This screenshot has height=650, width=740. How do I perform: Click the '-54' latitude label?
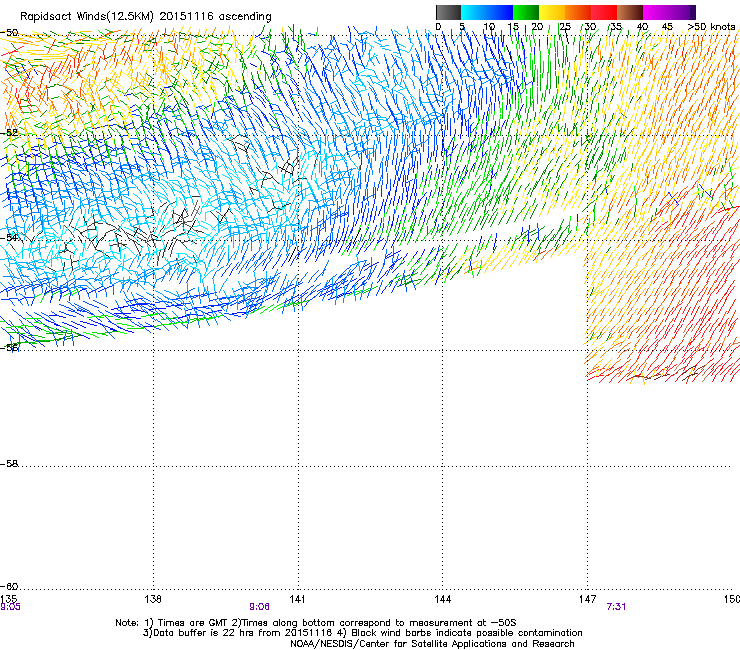(x=9, y=237)
